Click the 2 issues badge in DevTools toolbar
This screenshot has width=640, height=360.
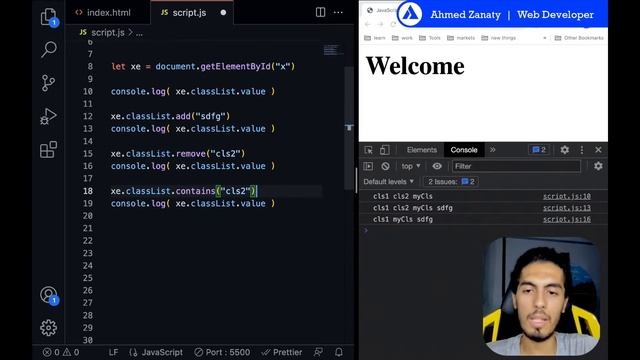point(539,150)
